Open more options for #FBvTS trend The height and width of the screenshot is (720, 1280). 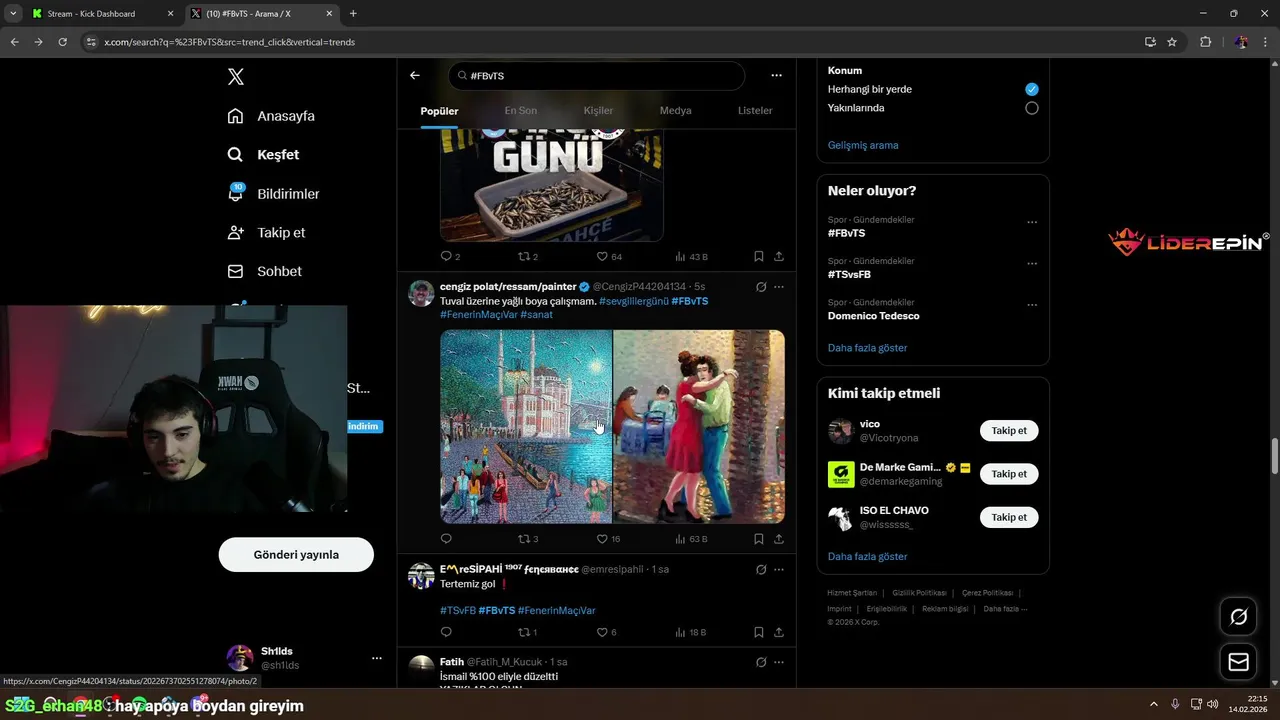point(1032,222)
